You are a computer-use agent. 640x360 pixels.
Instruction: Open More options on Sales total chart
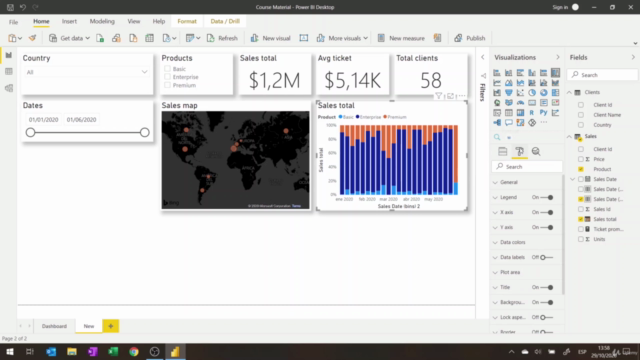click(462, 96)
